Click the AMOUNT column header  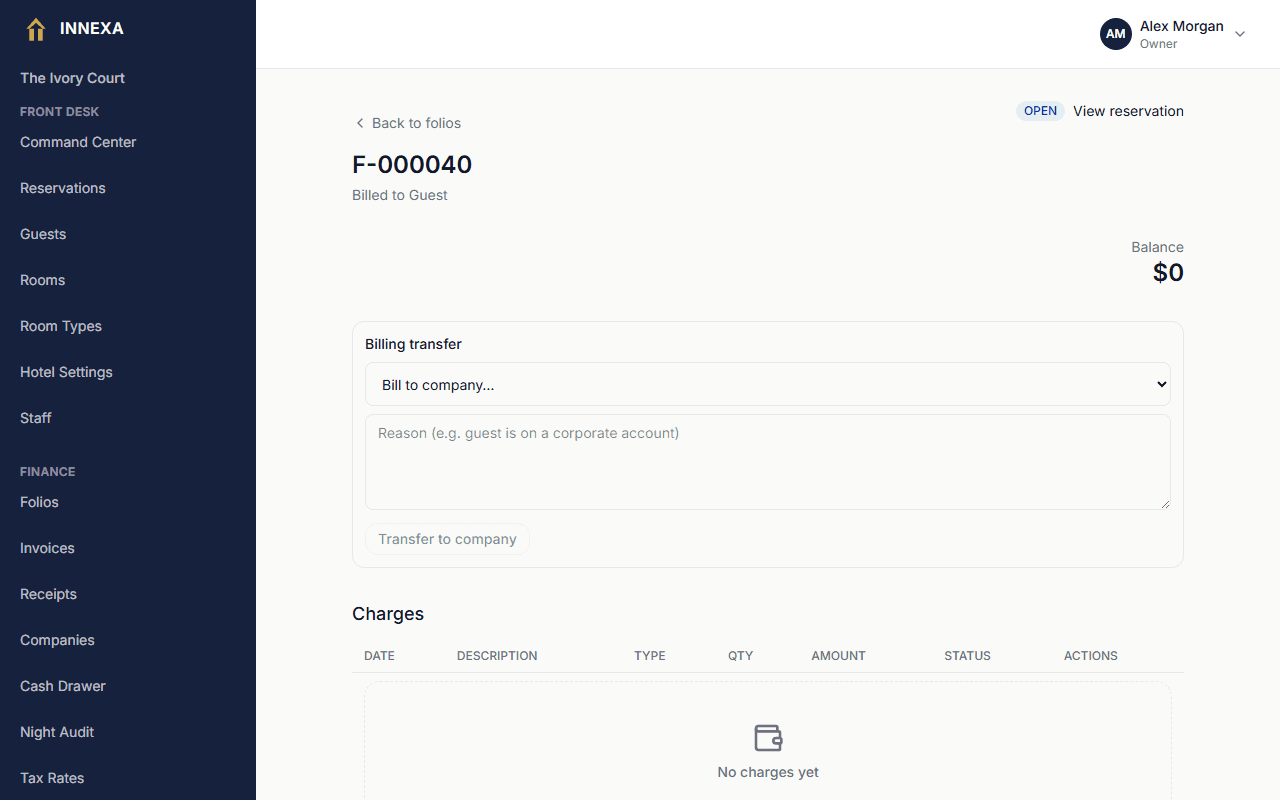point(838,656)
